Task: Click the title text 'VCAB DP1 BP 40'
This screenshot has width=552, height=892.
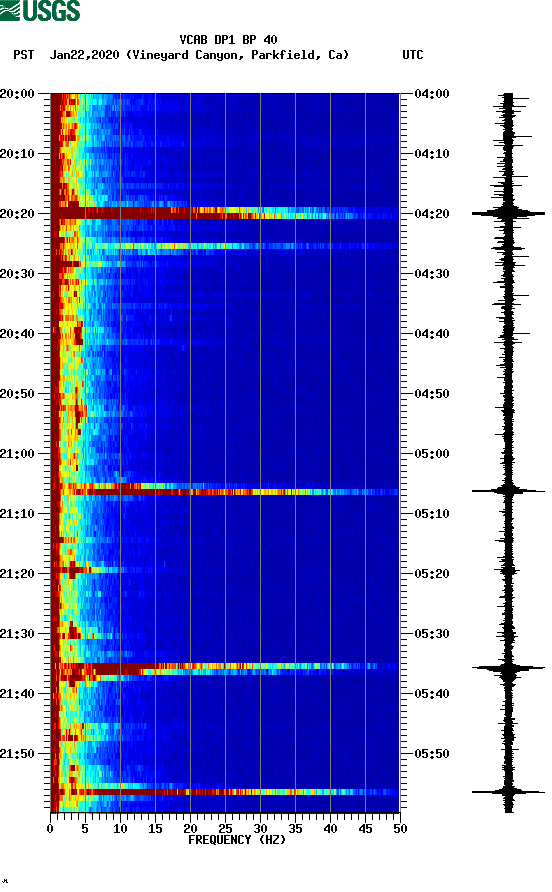Action: [x=228, y=40]
